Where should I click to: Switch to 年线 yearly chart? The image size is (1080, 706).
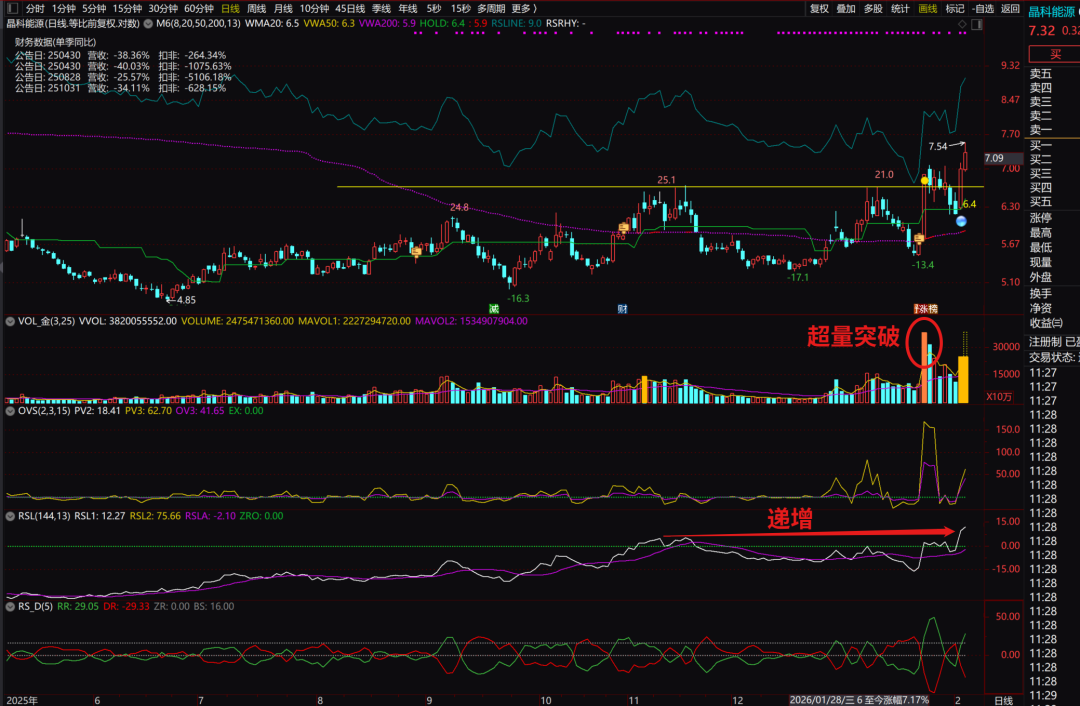pos(408,8)
